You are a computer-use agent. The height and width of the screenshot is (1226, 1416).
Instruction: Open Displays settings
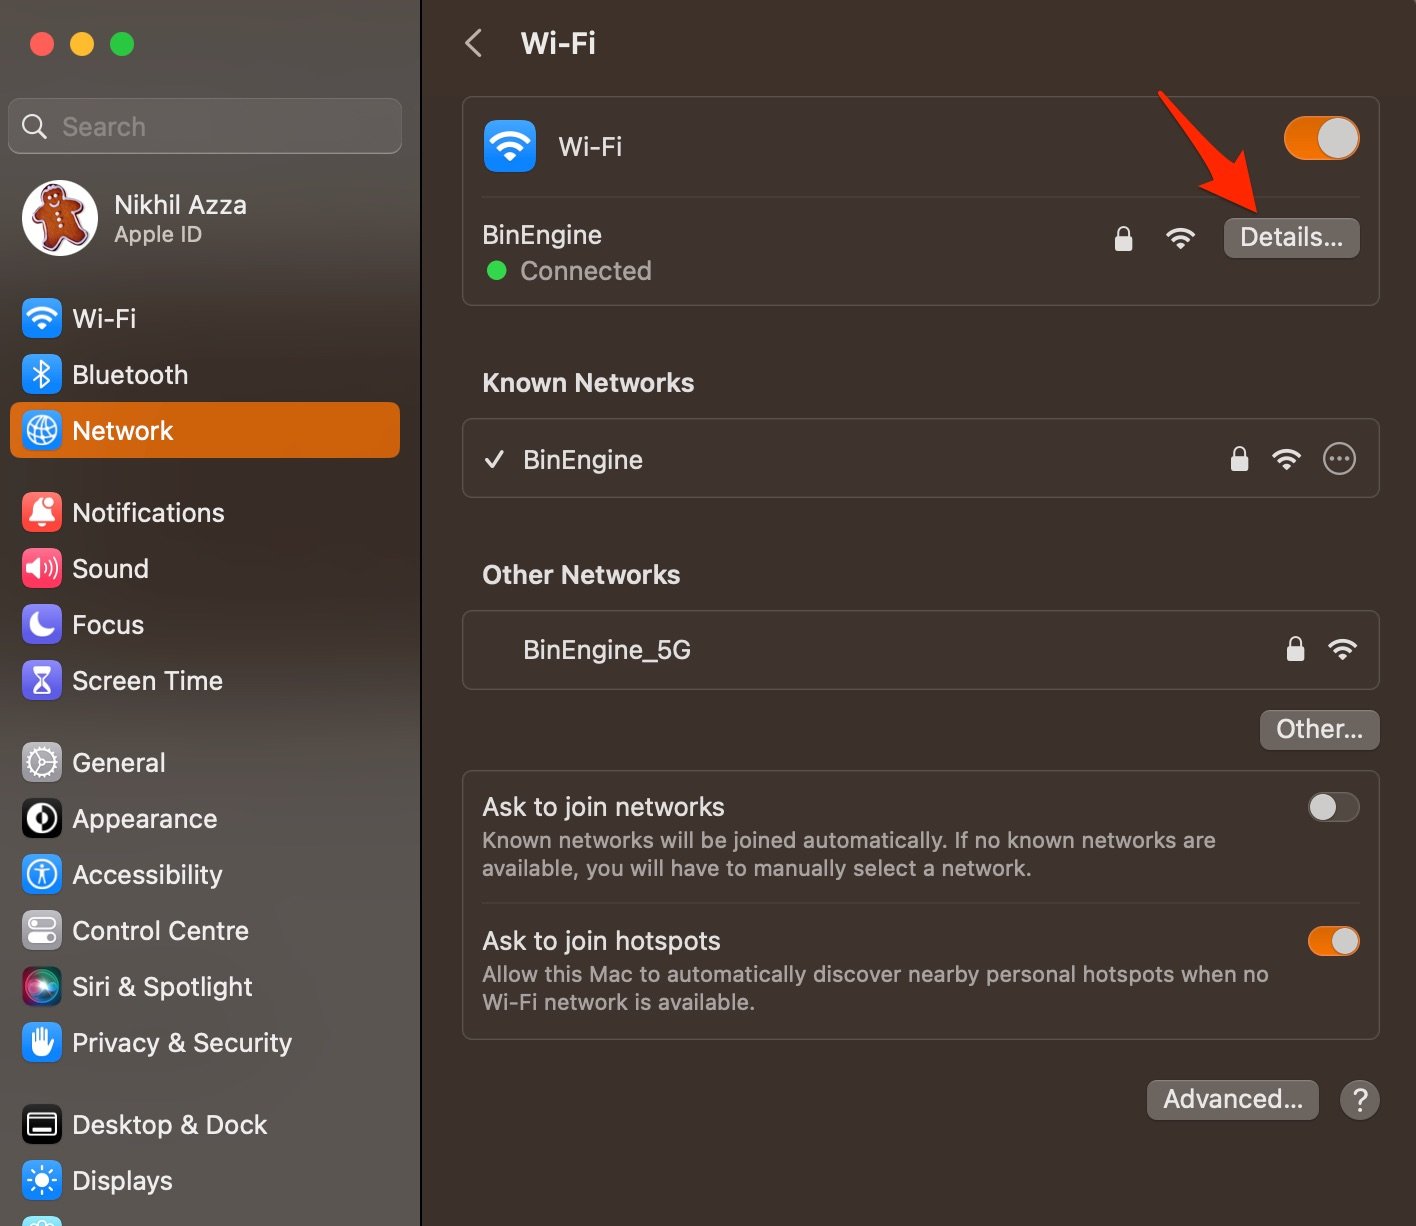coord(122,1180)
